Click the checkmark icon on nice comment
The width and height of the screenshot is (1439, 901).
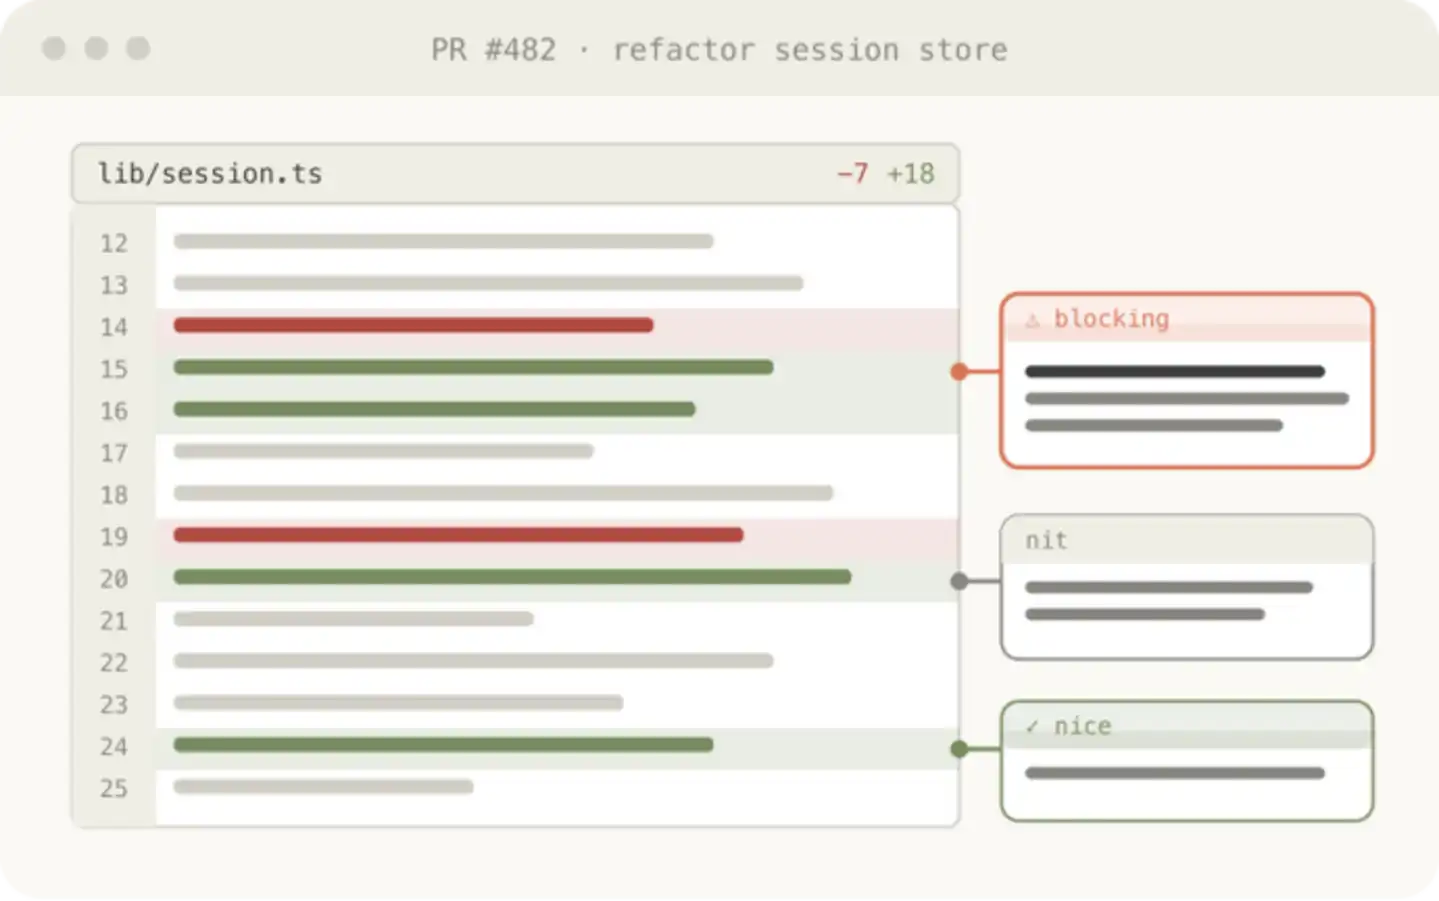pos(1032,727)
